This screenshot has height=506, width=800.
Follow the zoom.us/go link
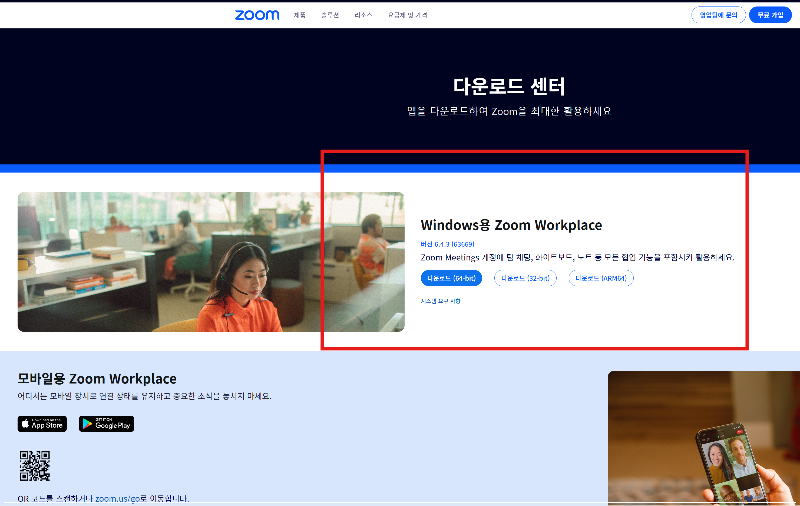(117, 498)
